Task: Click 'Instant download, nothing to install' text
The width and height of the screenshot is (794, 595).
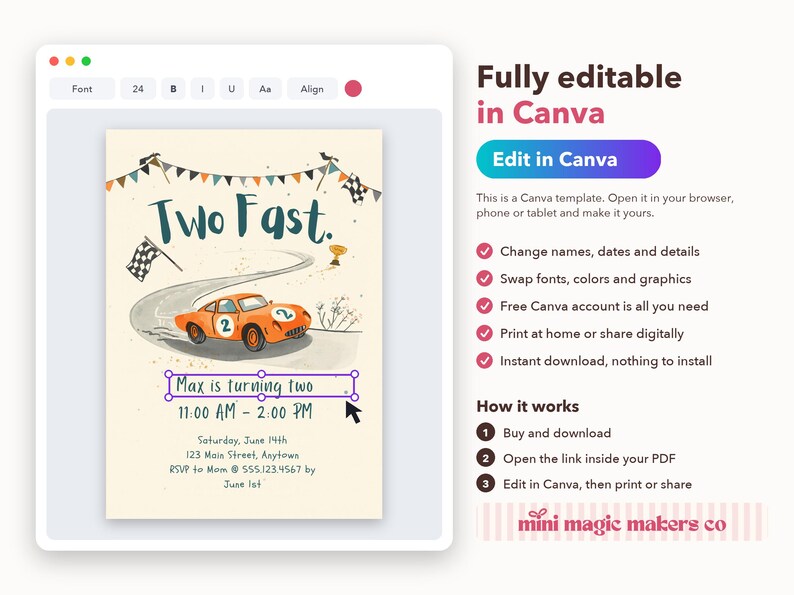Action: point(606,361)
